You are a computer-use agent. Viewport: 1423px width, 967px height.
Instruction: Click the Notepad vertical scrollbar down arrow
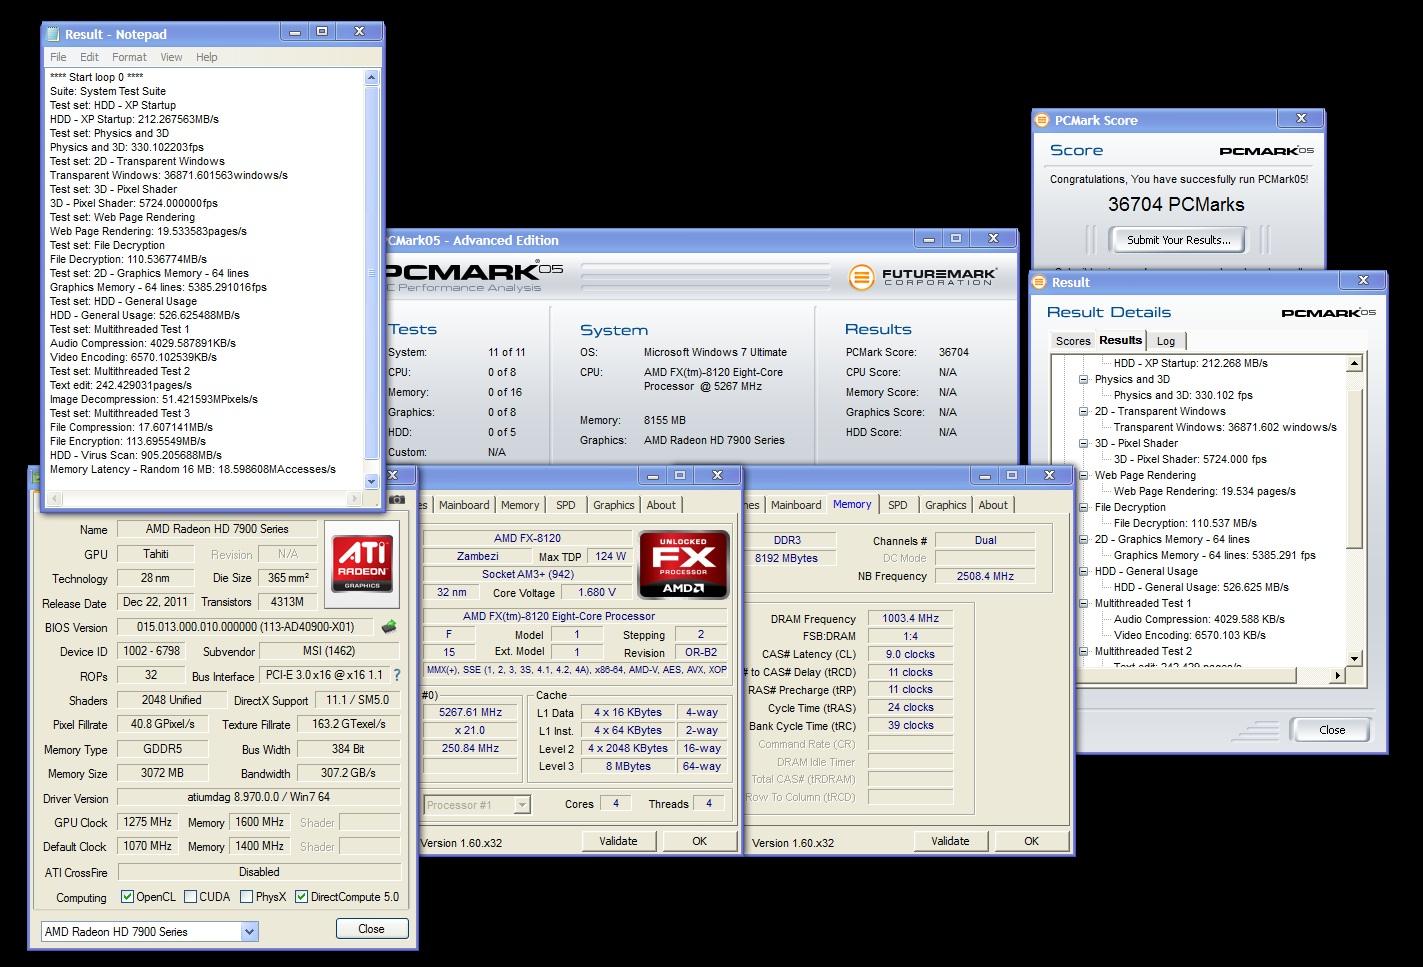(372, 483)
